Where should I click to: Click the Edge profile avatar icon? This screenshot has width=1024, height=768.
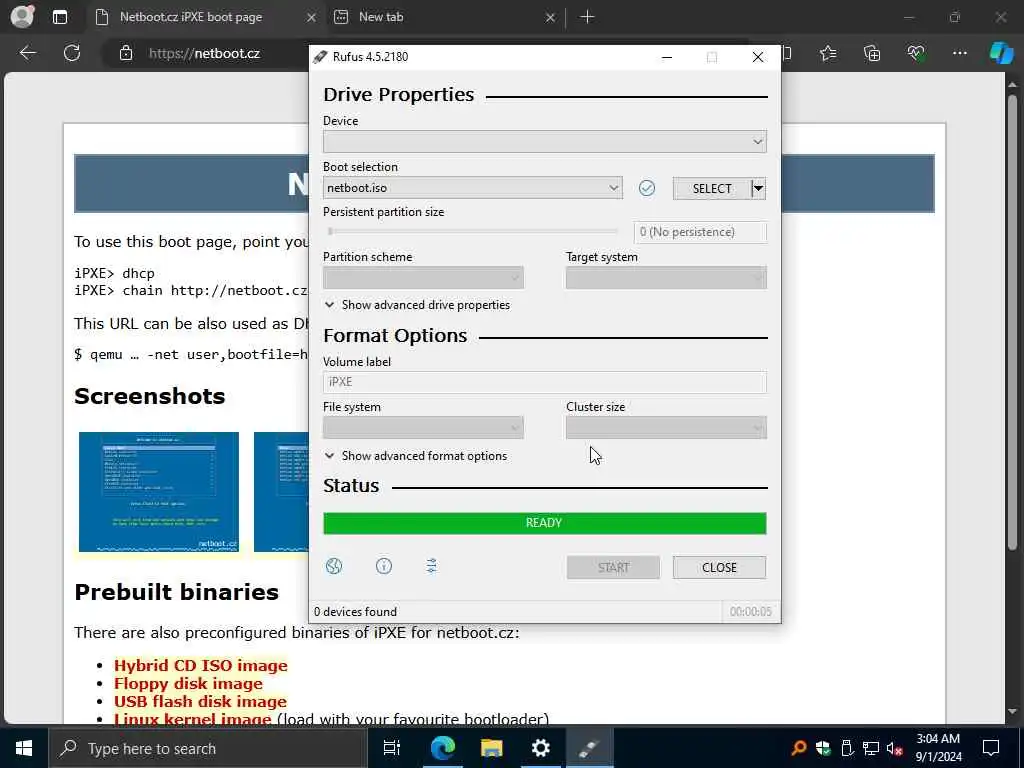pyautogui.click(x=22, y=17)
